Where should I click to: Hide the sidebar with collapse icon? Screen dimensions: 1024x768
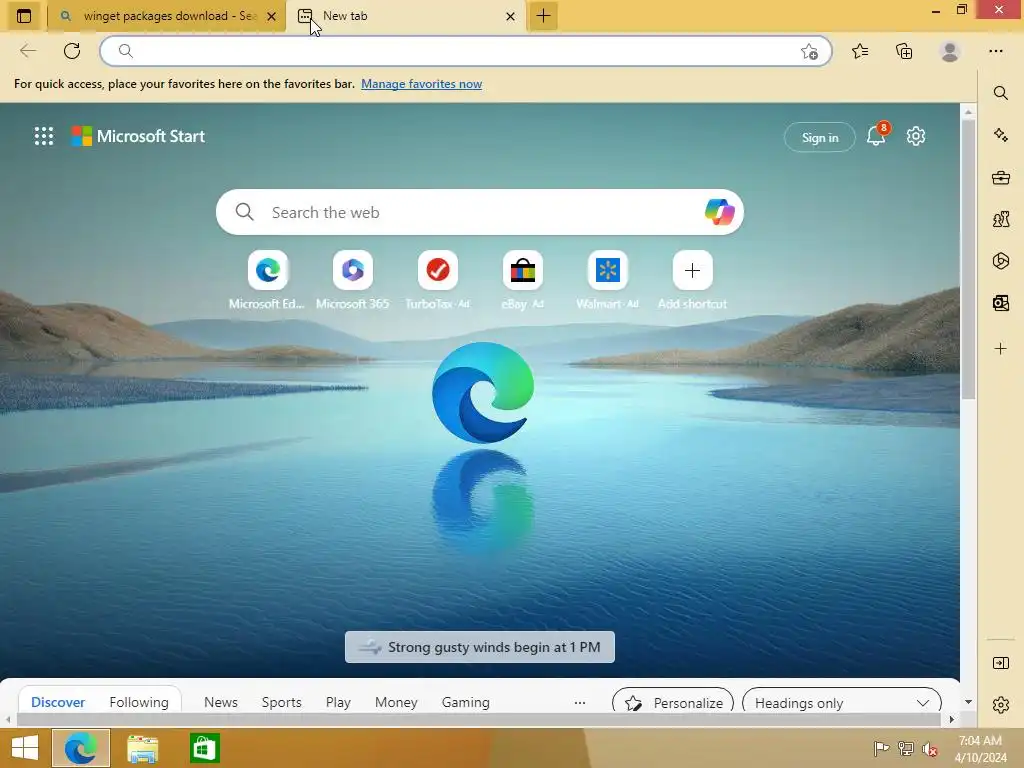[x=1000, y=664]
